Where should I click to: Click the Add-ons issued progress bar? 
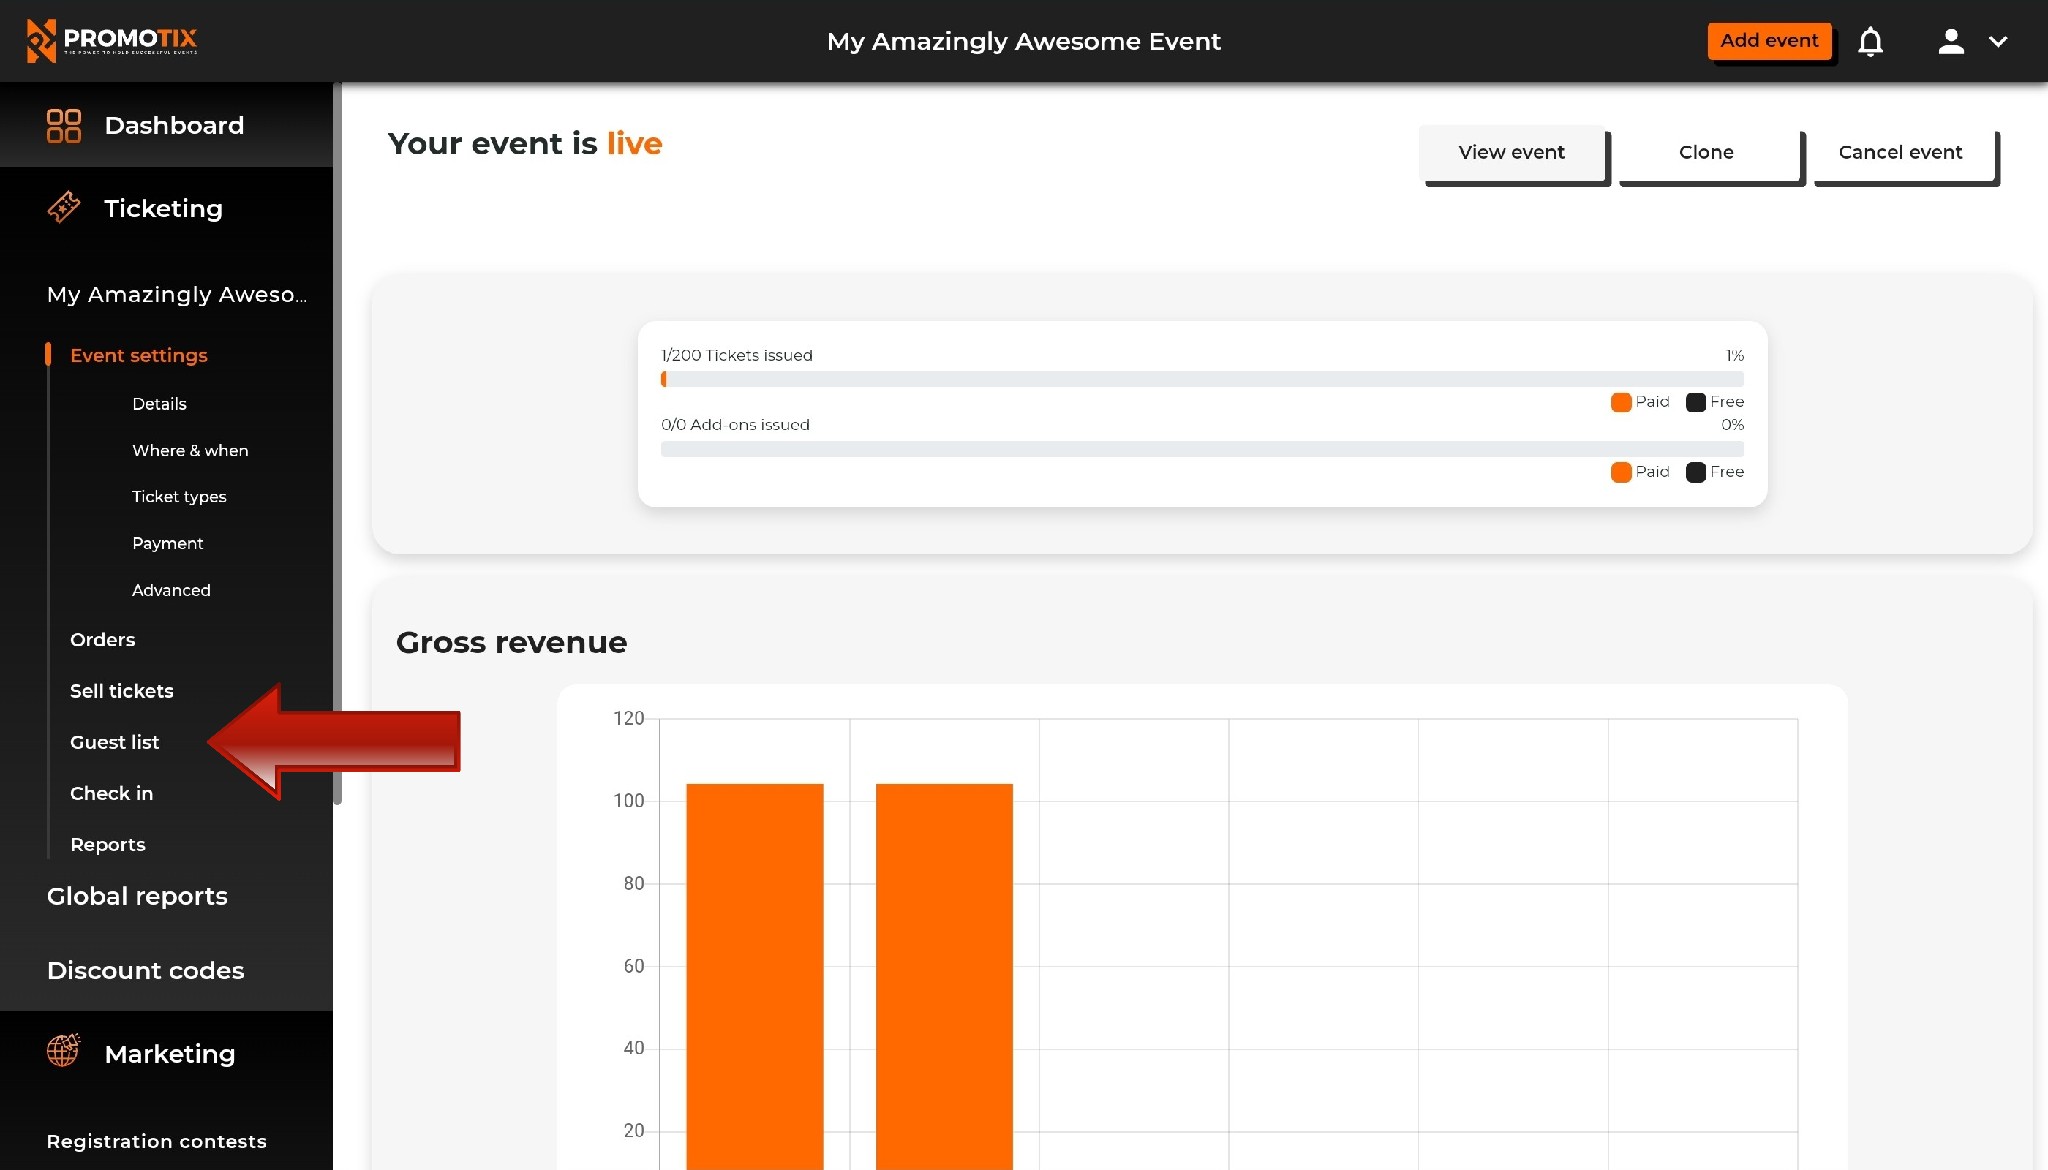coord(1202,449)
